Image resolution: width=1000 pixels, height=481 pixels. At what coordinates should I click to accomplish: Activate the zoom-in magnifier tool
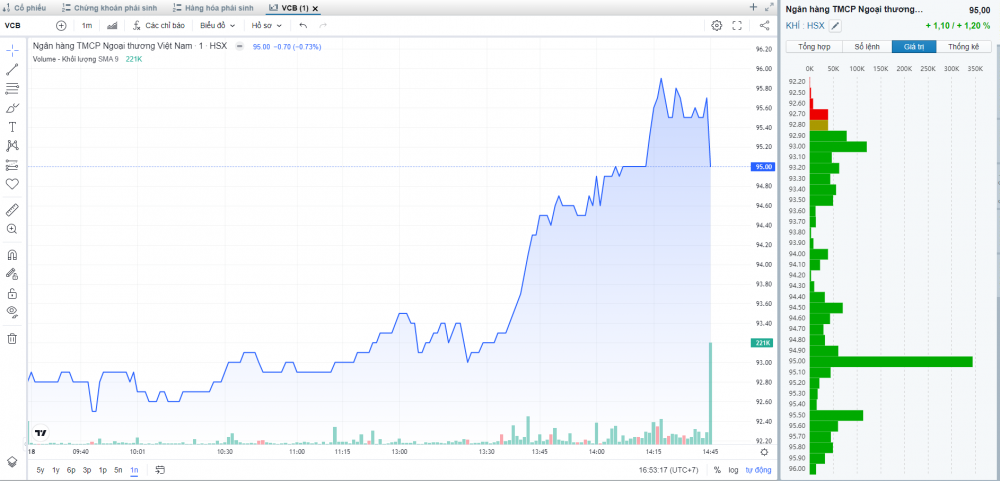12,229
